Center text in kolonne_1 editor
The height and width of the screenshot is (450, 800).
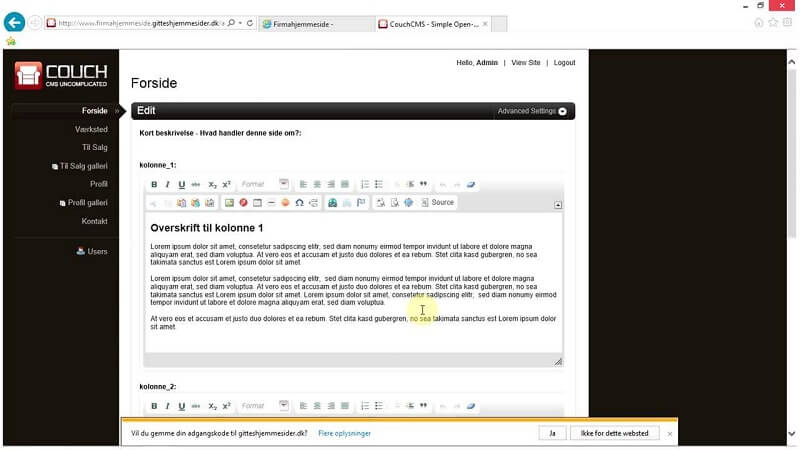tap(317, 184)
